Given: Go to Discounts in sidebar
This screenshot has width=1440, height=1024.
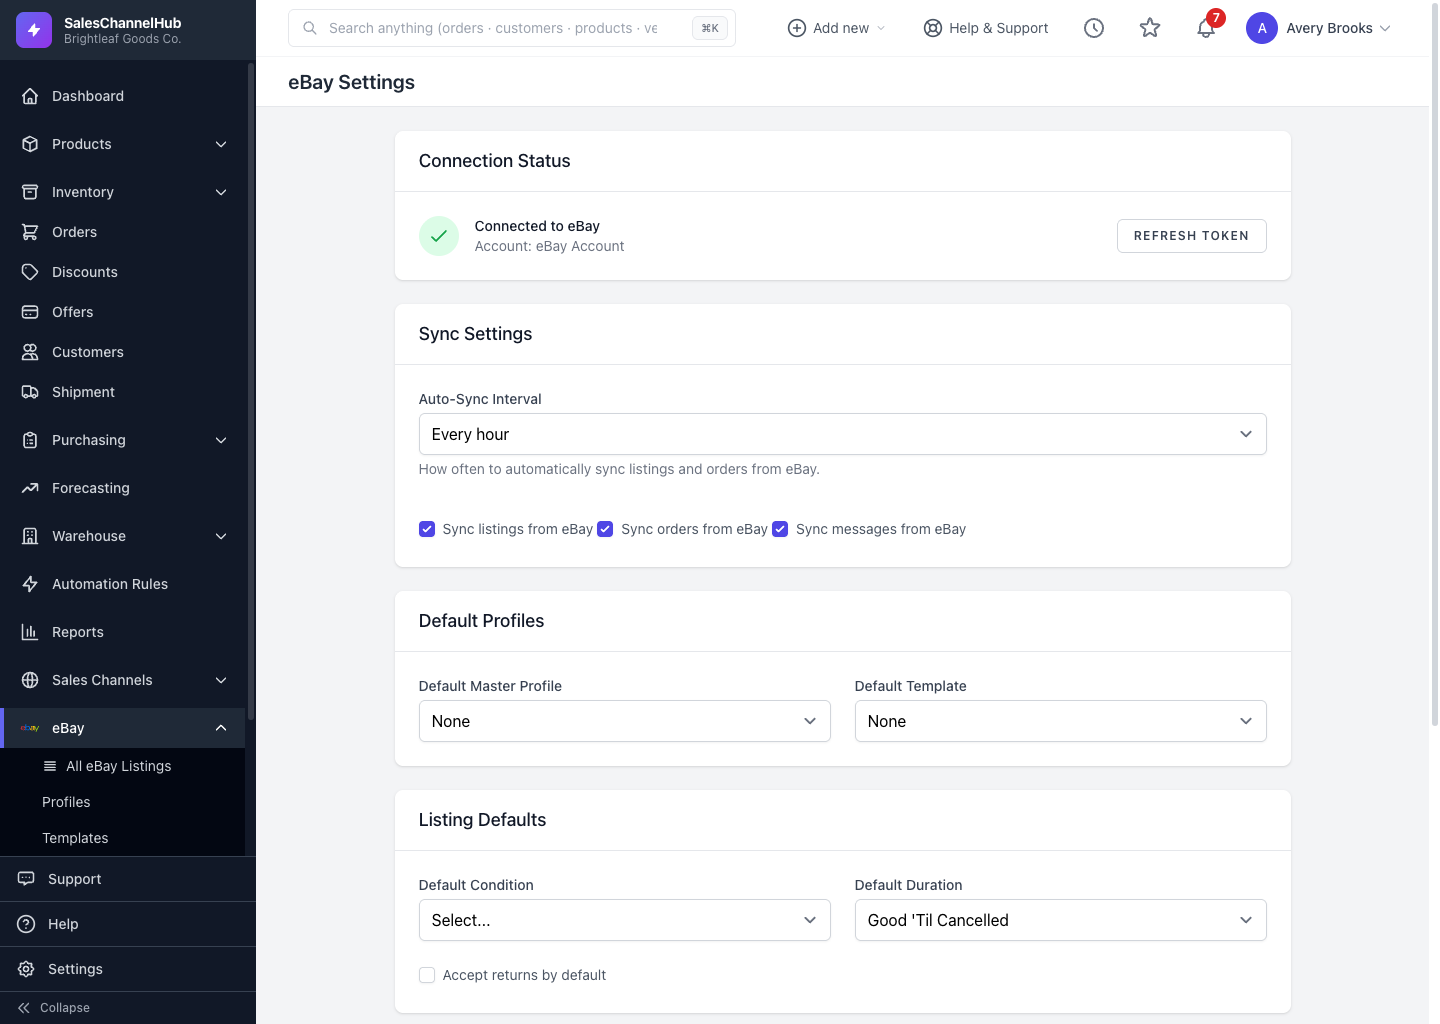Looking at the screenshot, I should pyautogui.click(x=122, y=272).
